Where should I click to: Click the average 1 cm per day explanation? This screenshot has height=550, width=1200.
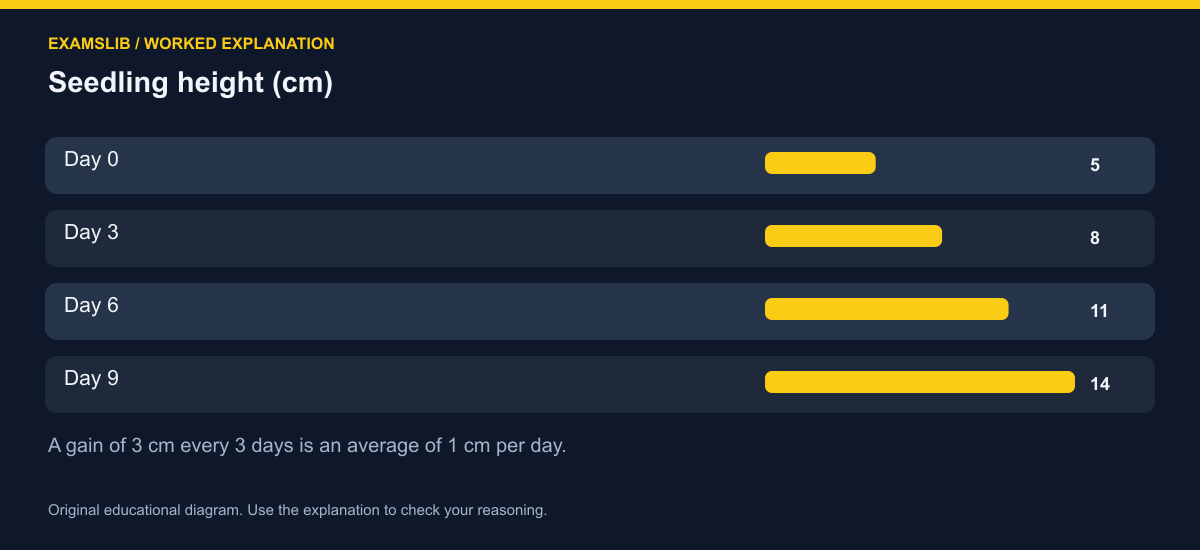click(307, 446)
